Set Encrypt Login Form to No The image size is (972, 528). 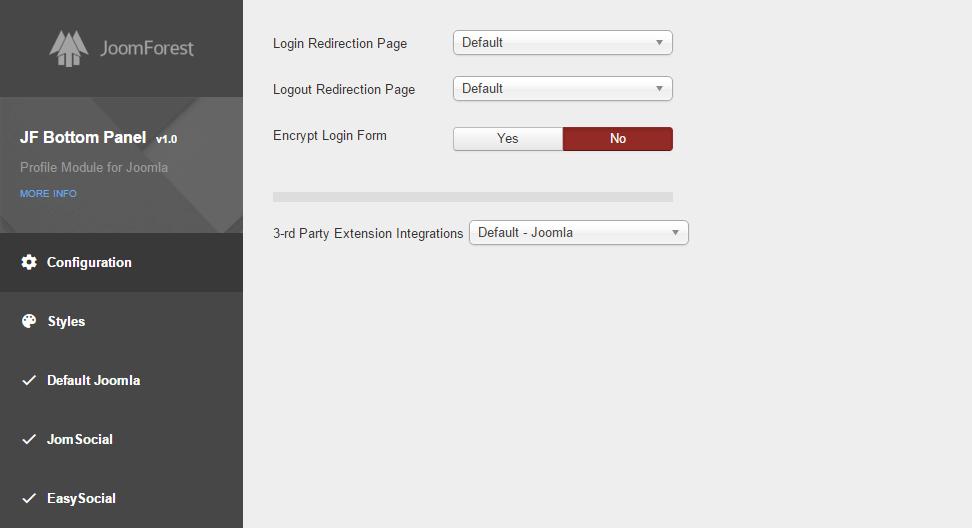(x=617, y=139)
